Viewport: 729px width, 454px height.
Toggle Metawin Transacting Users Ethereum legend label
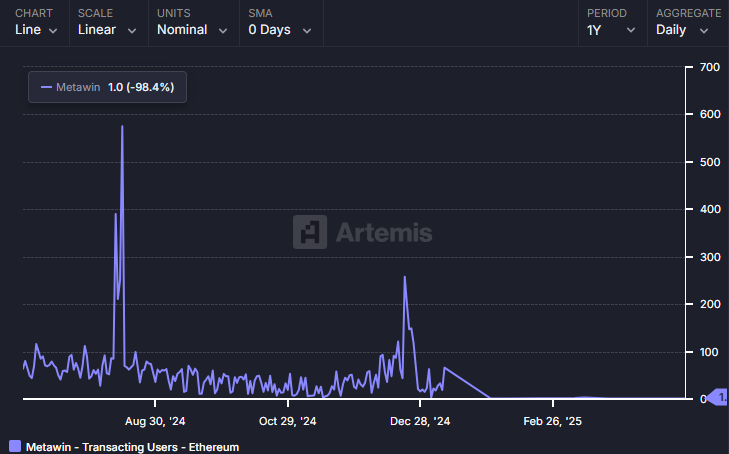[x=133, y=447]
